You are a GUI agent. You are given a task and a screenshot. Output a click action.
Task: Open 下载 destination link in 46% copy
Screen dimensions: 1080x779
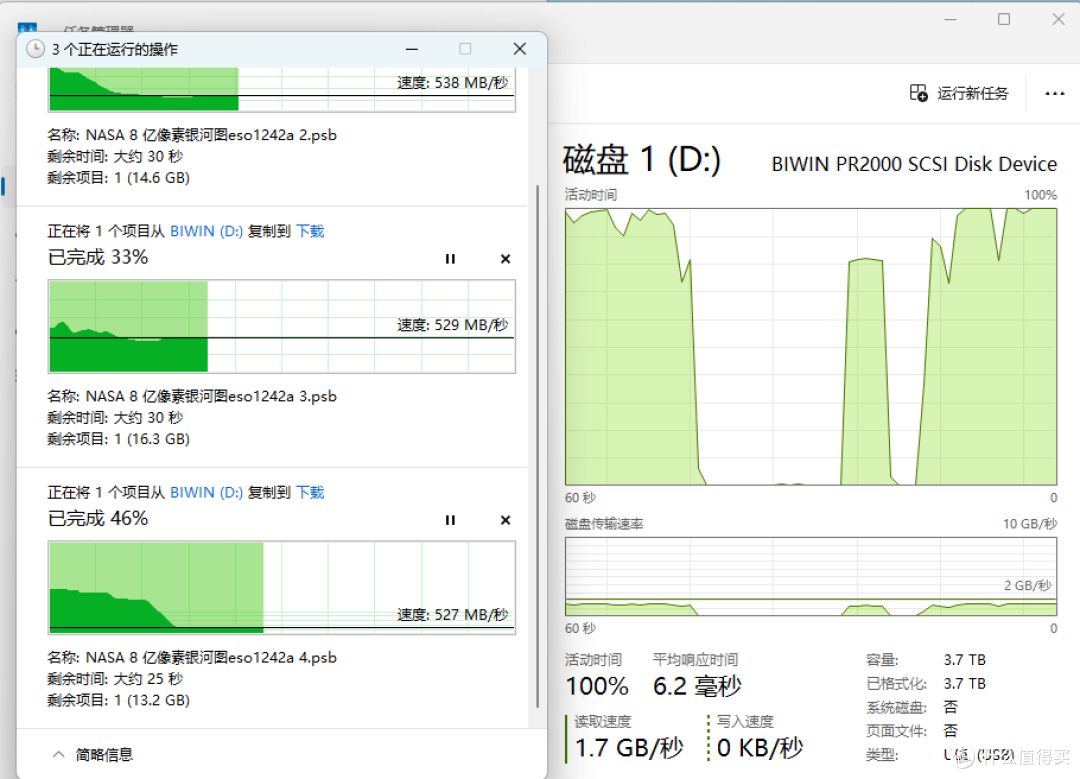click(x=310, y=492)
